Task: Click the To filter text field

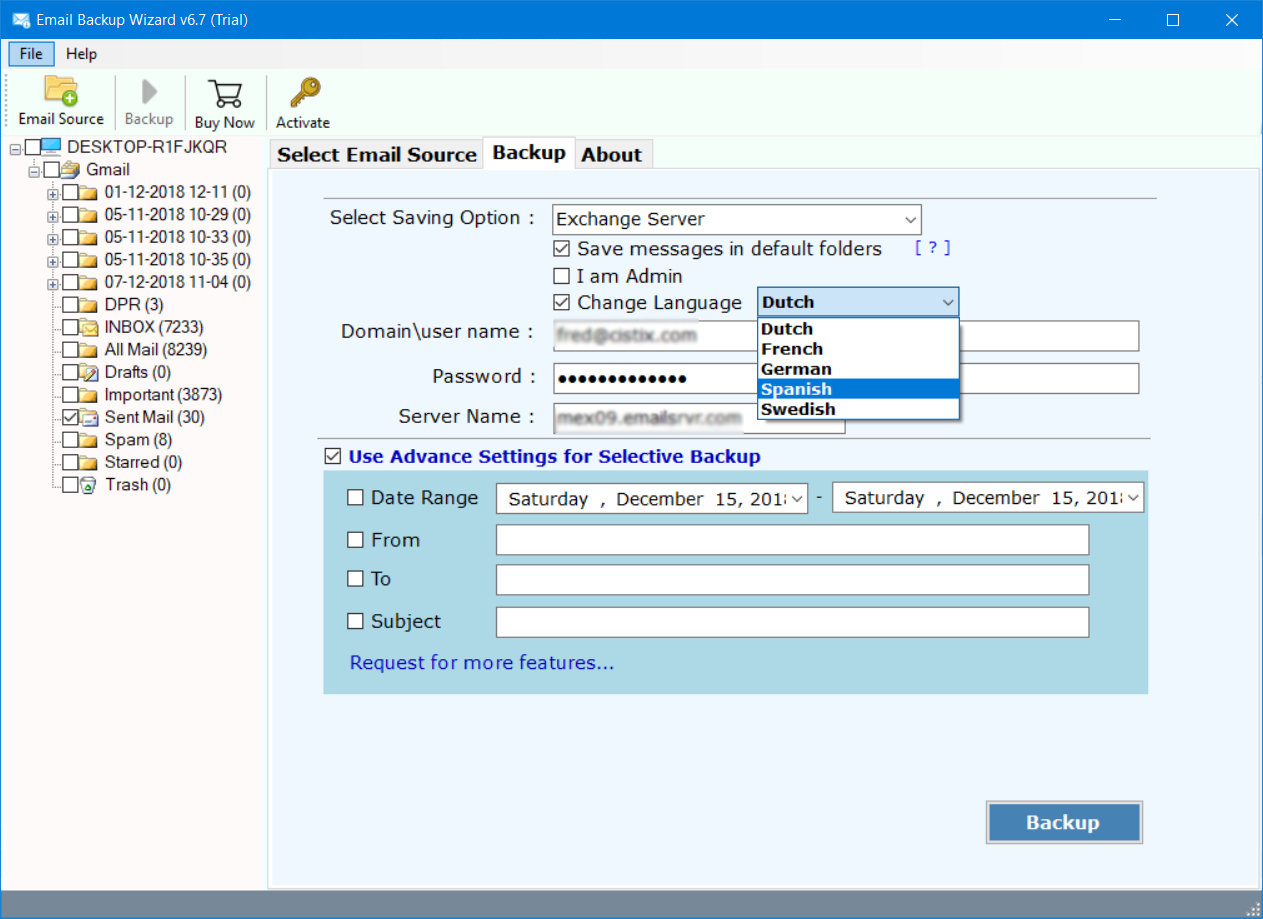Action: click(x=792, y=580)
